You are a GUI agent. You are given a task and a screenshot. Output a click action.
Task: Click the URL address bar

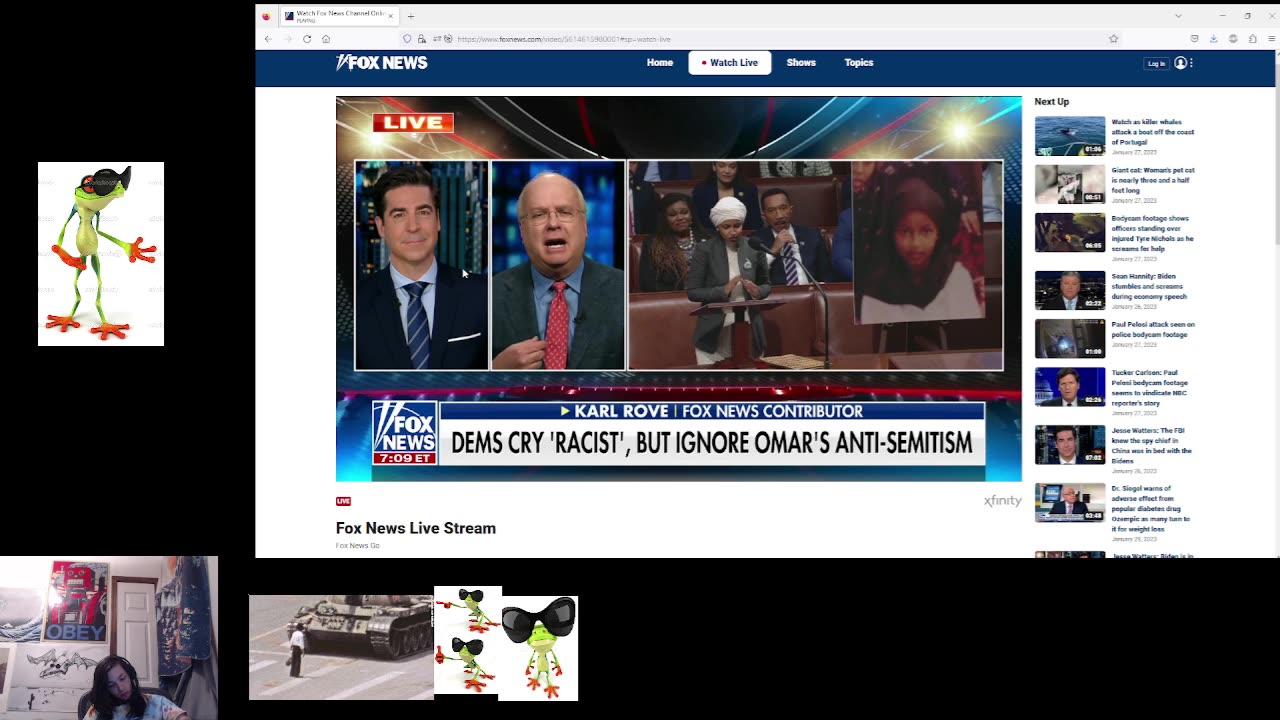(760, 39)
